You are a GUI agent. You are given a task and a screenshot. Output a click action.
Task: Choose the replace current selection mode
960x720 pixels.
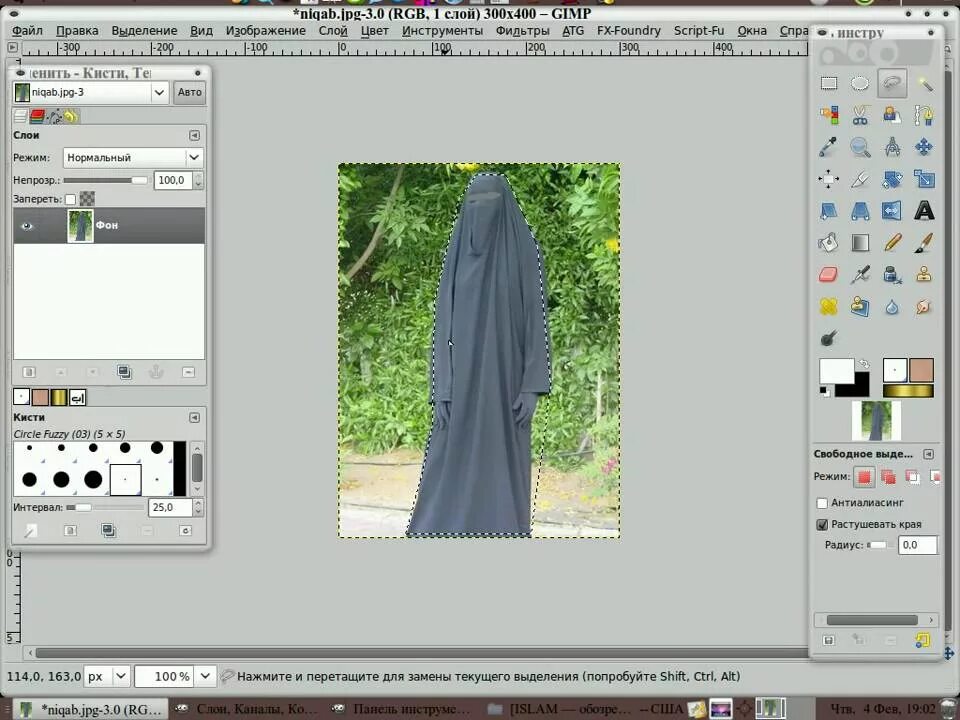pyautogui.click(x=864, y=476)
